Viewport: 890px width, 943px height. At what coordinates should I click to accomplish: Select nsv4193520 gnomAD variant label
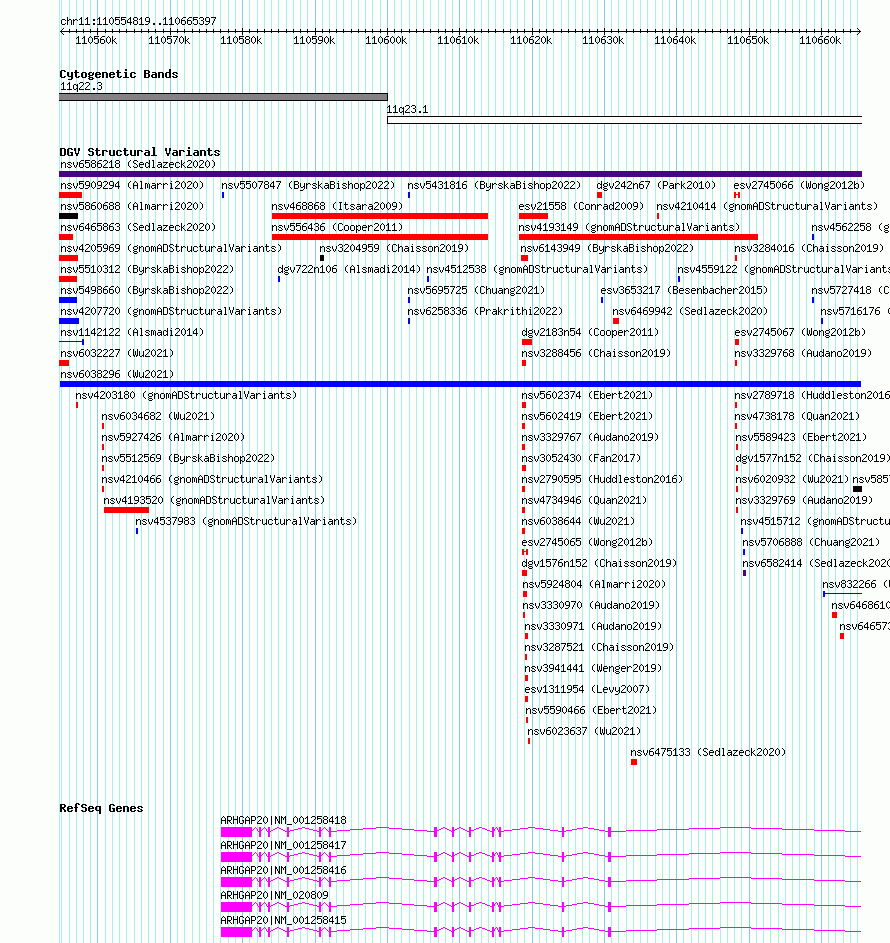(x=214, y=500)
